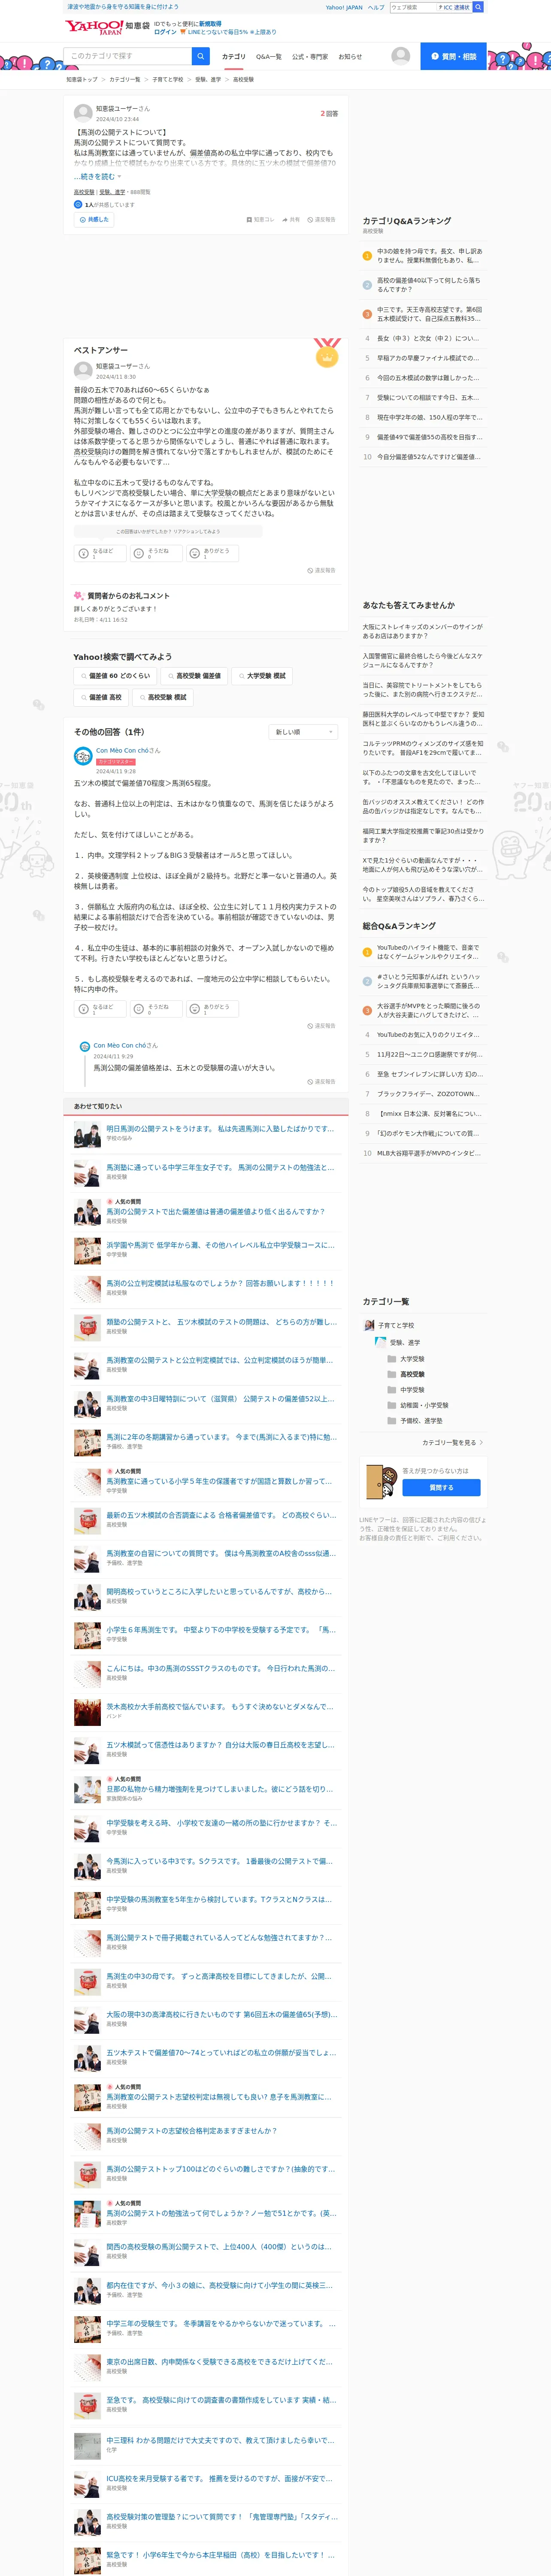The image size is (551, 2576).
Task: Search Yahoo for 高校受験 偏差値
Action: pos(194,676)
